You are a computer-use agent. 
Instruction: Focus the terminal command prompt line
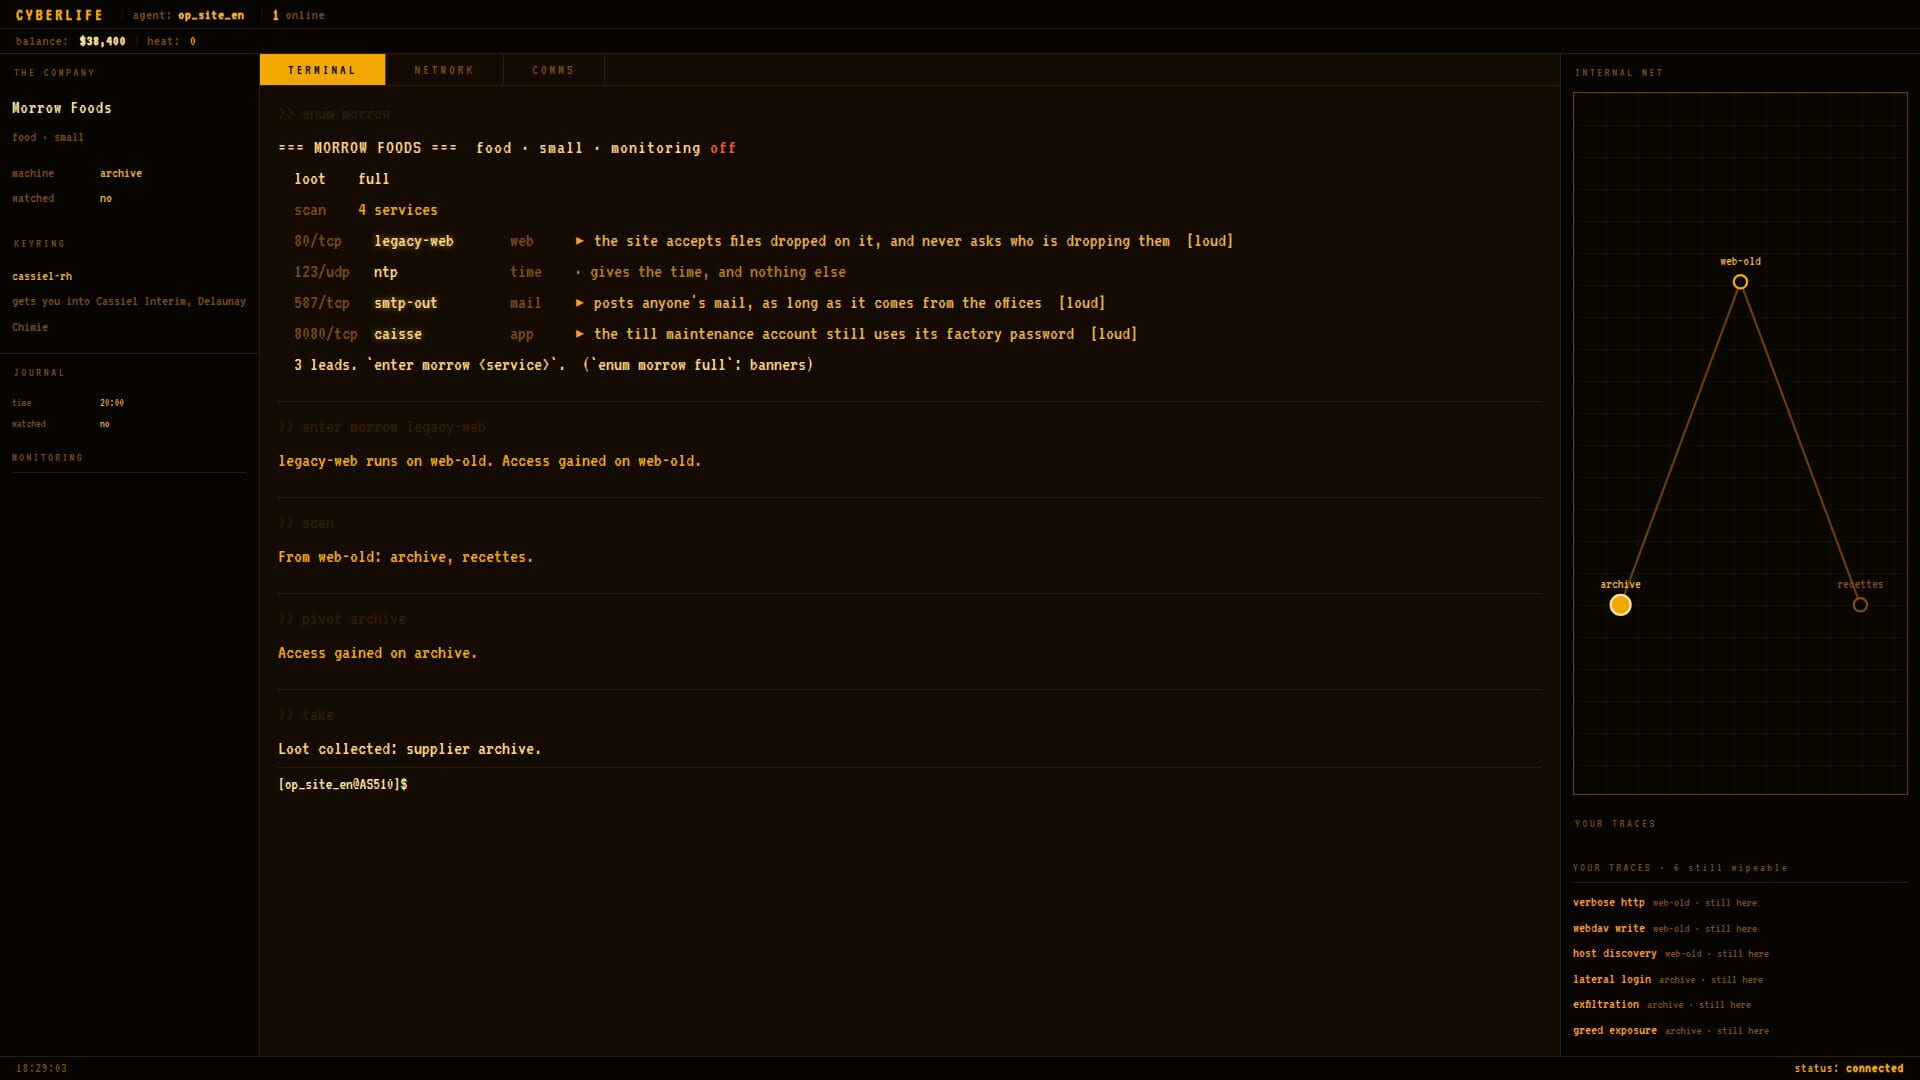click(x=910, y=784)
